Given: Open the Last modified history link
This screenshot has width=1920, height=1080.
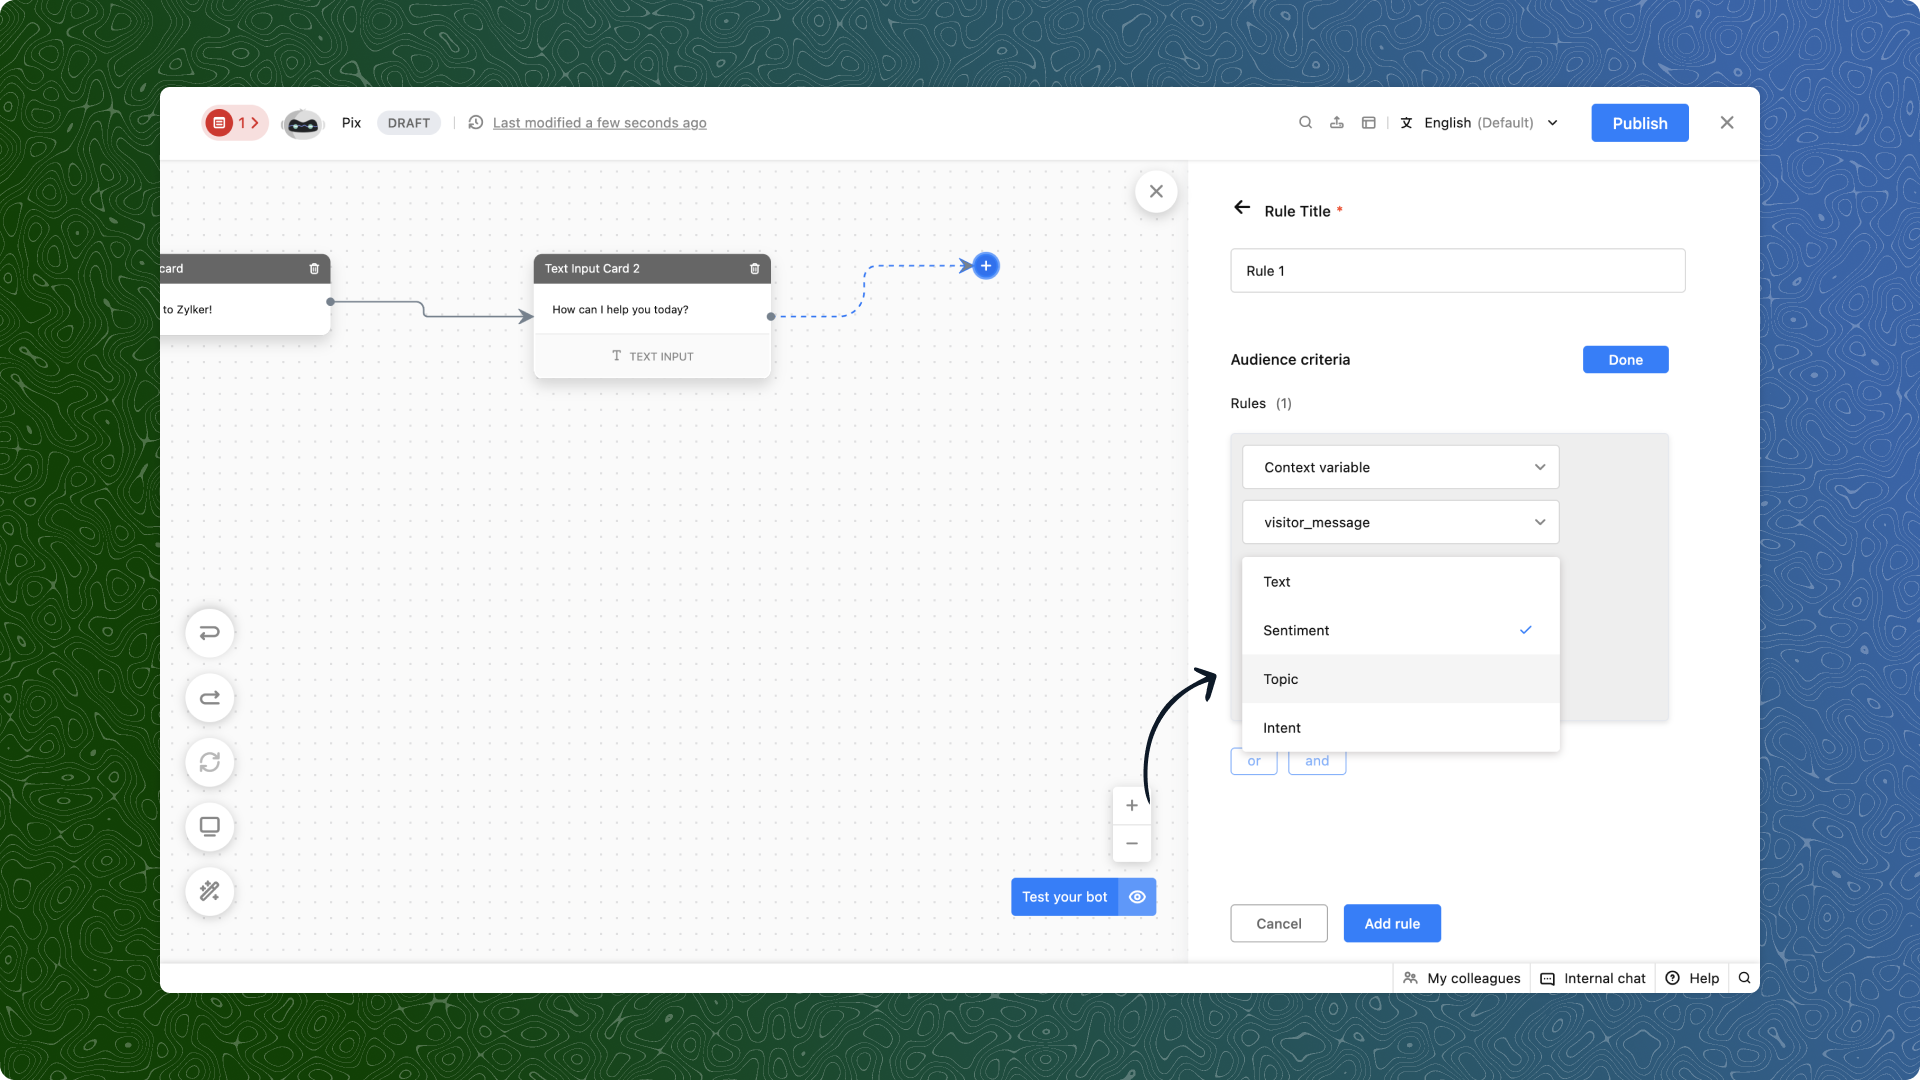Looking at the screenshot, I should pos(599,123).
